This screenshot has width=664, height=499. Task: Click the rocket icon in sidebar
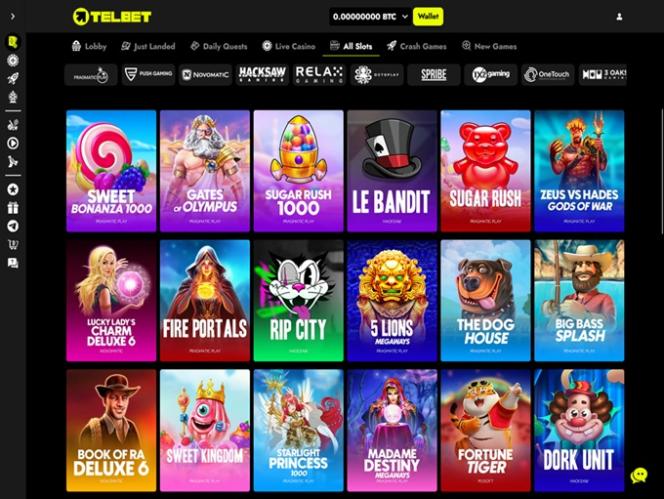point(13,78)
